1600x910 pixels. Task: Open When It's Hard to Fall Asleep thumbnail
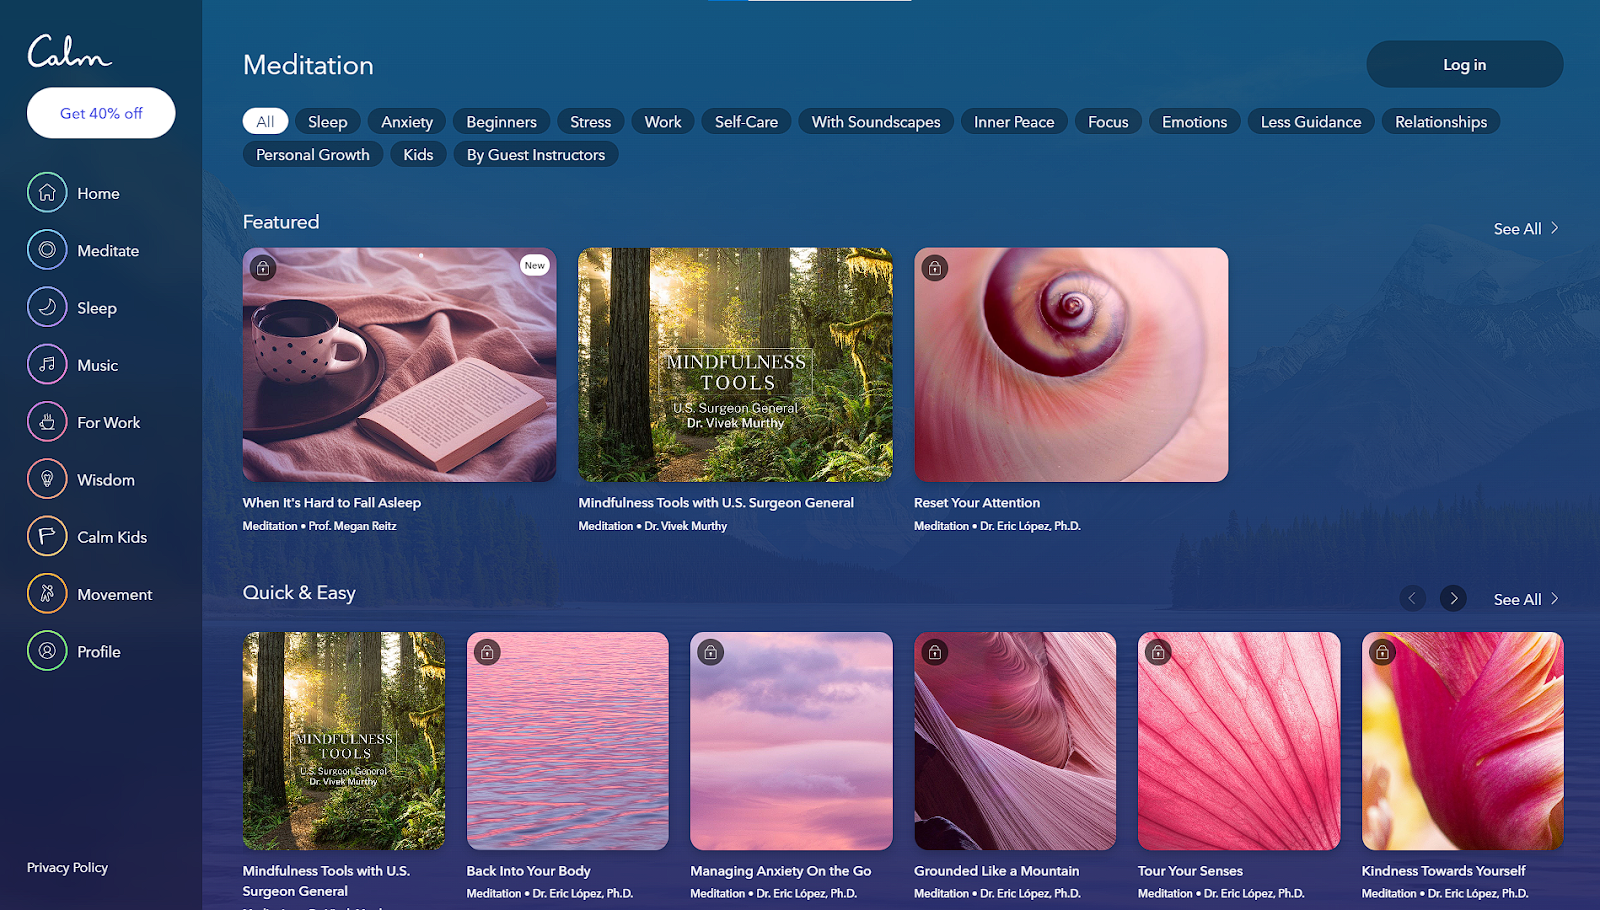pos(400,365)
